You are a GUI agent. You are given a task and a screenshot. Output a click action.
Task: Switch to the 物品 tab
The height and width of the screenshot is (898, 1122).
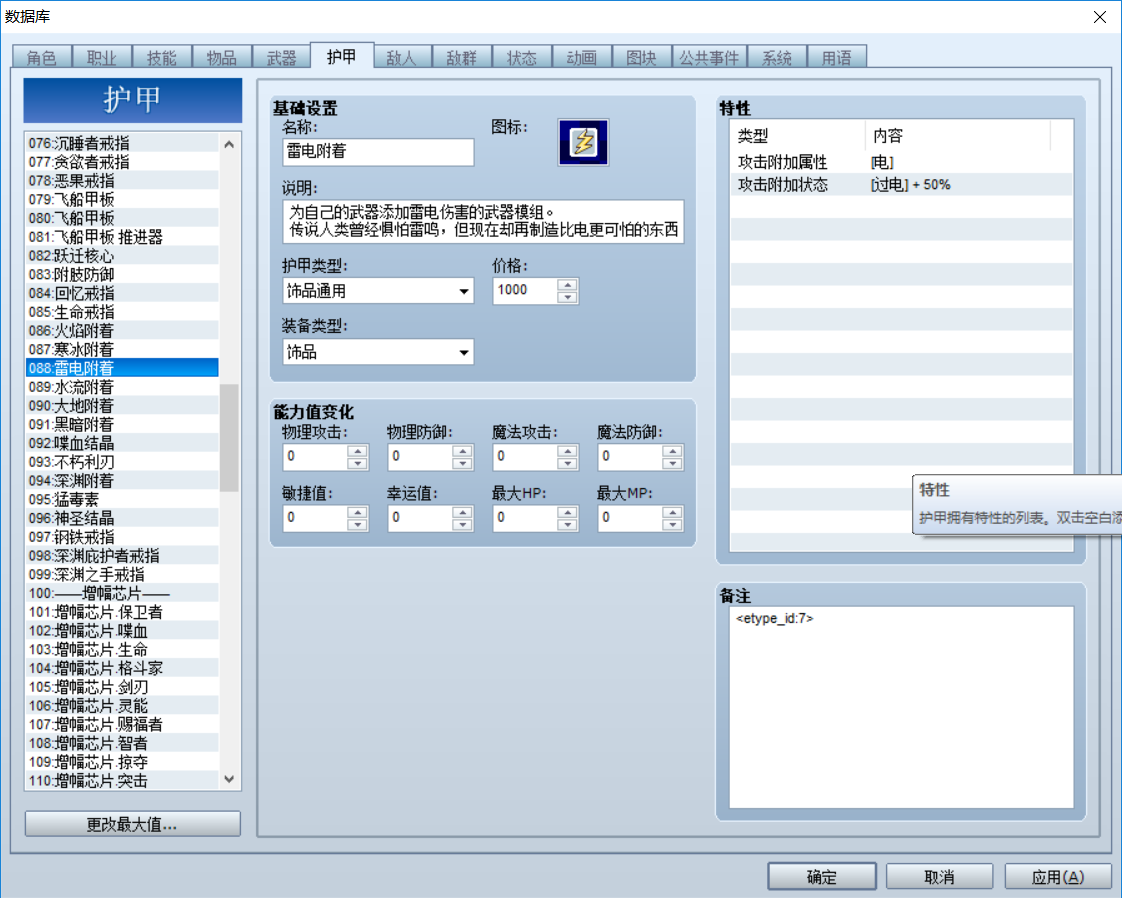point(222,57)
